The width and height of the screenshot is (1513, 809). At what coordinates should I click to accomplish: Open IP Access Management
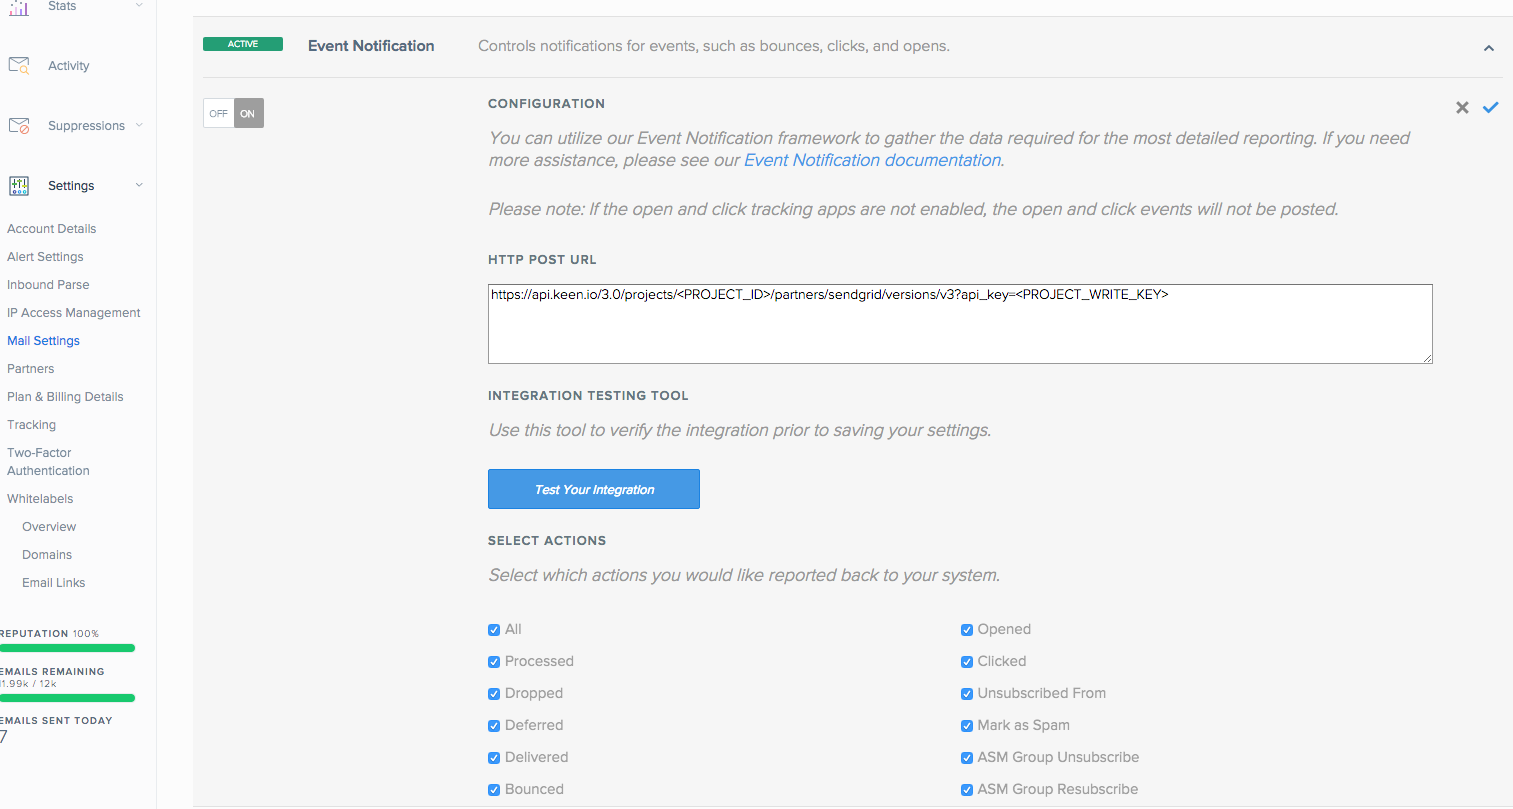(x=74, y=313)
